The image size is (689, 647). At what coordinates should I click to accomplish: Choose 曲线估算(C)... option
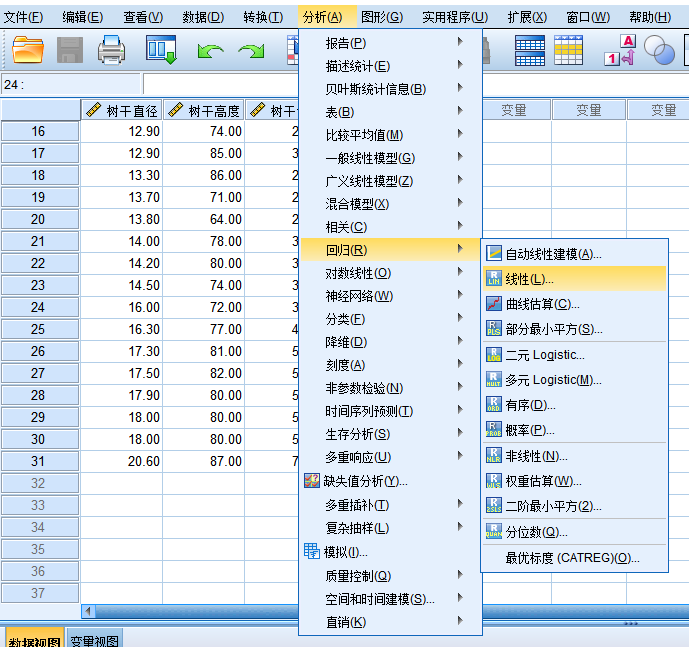click(575, 304)
